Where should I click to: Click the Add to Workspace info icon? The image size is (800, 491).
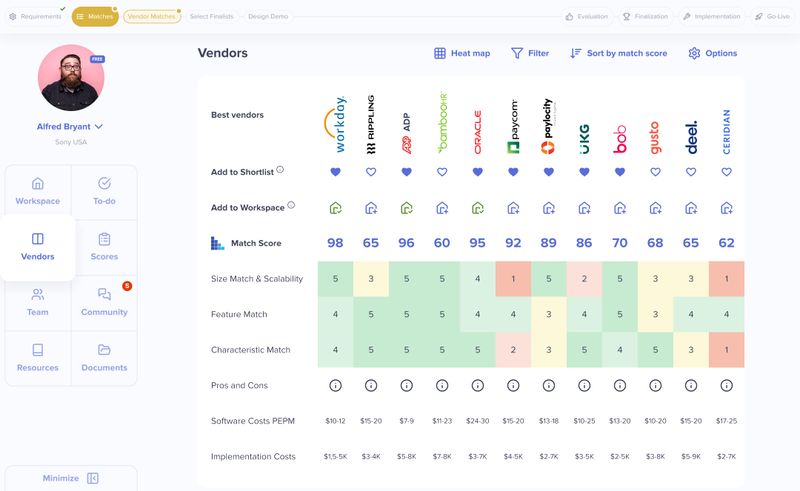(291, 205)
